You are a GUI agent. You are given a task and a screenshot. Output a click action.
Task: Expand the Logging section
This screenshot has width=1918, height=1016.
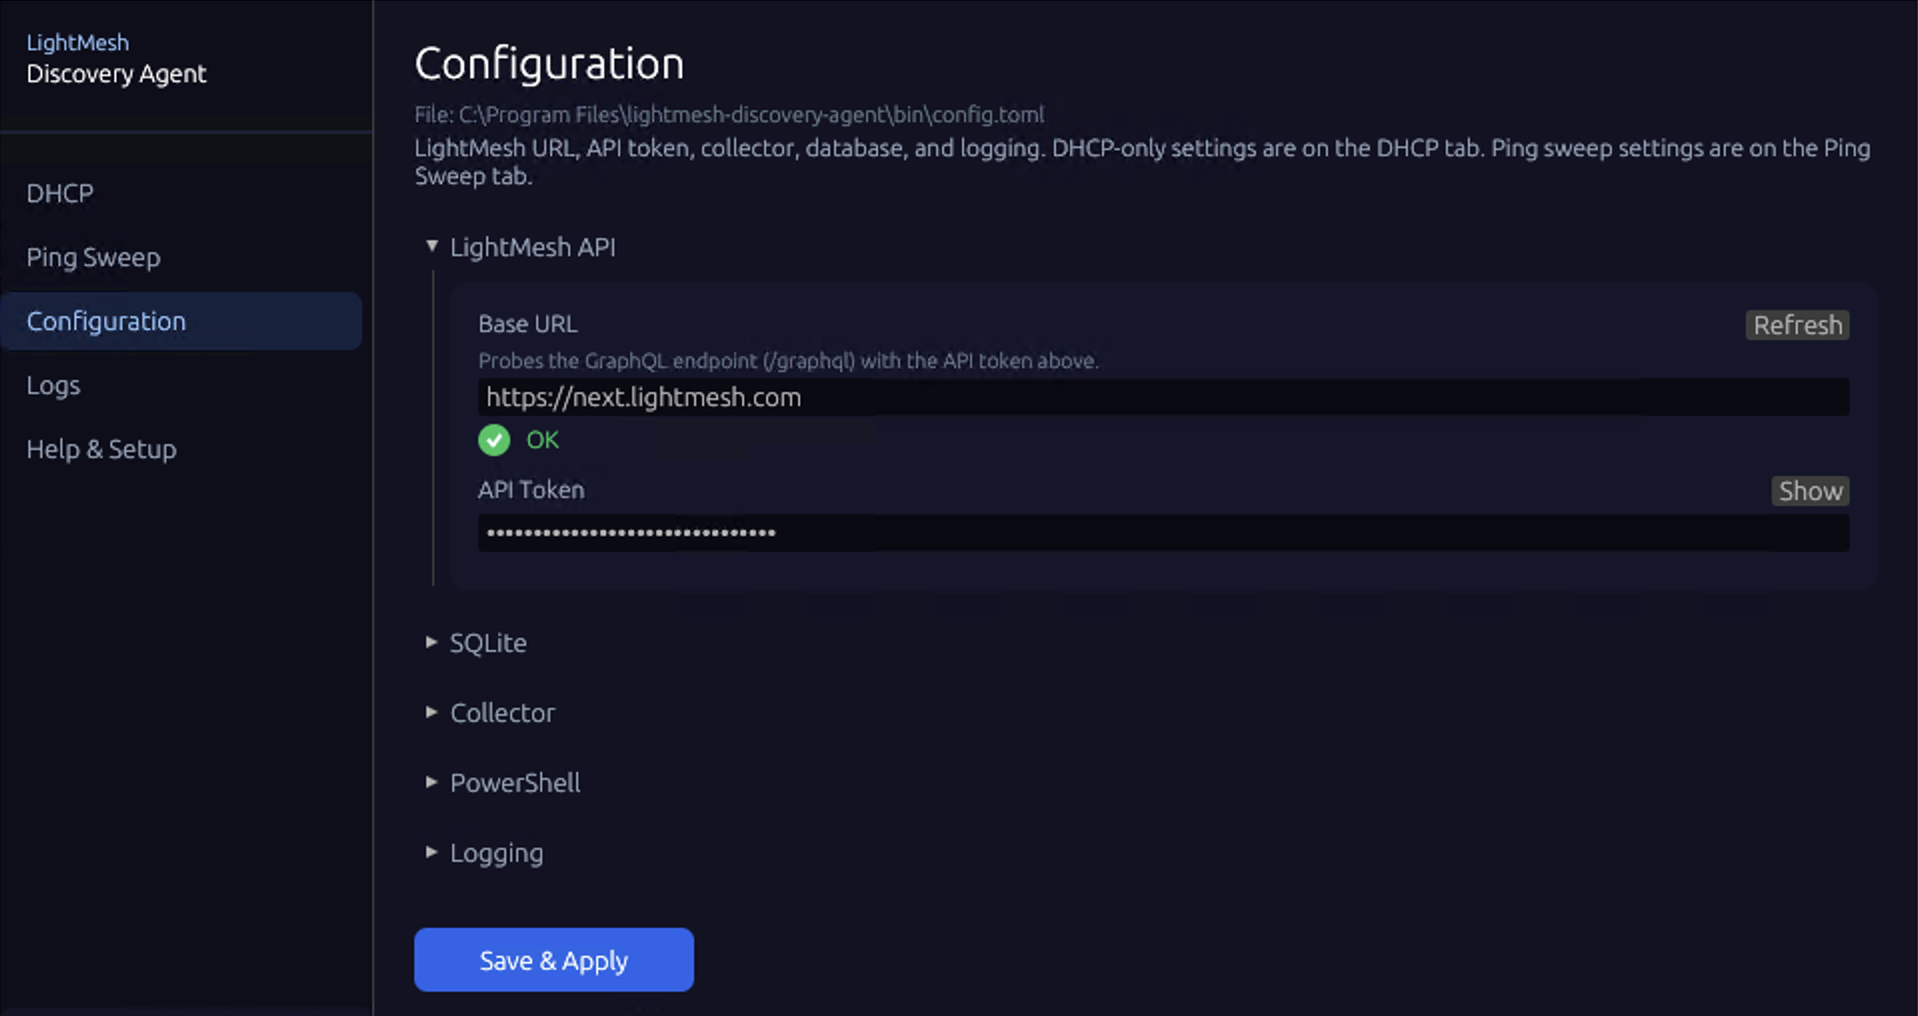coord(485,853)
